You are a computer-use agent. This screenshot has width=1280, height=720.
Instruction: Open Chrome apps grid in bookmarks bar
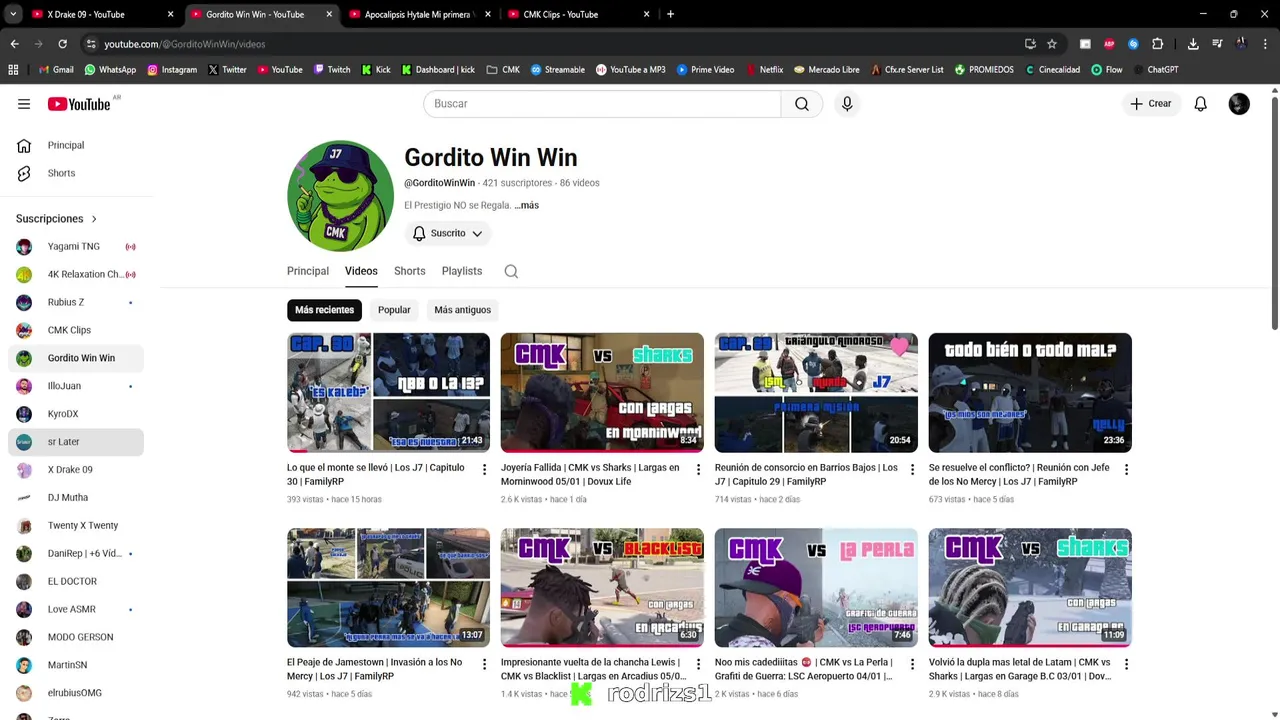13,70
